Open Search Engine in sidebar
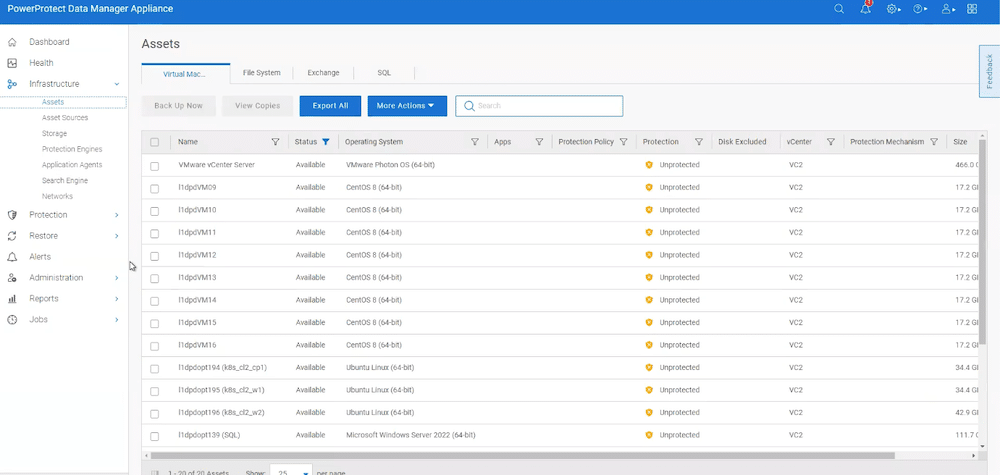1000x475 pixels. coord(65,181)
